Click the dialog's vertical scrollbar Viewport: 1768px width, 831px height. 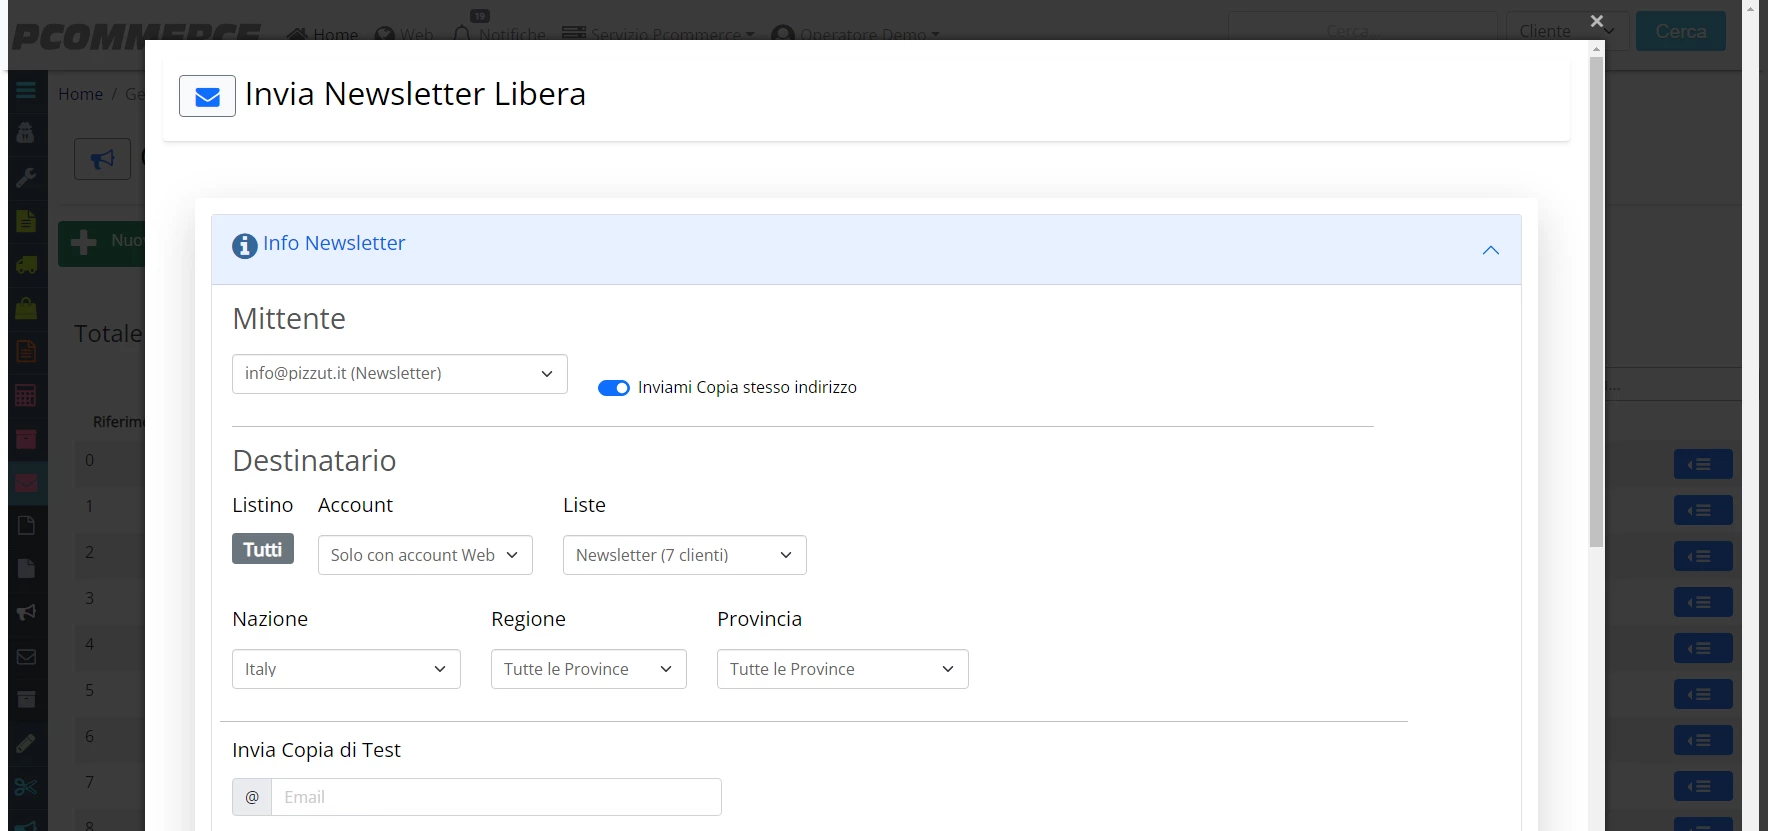coord(1597,302)
